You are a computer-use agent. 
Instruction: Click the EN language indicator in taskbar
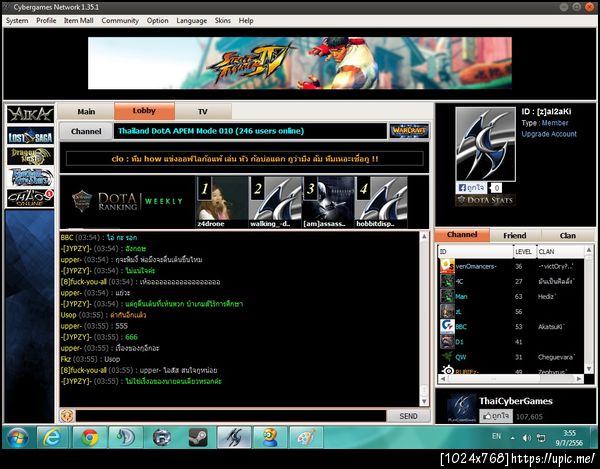pos(496,436)
